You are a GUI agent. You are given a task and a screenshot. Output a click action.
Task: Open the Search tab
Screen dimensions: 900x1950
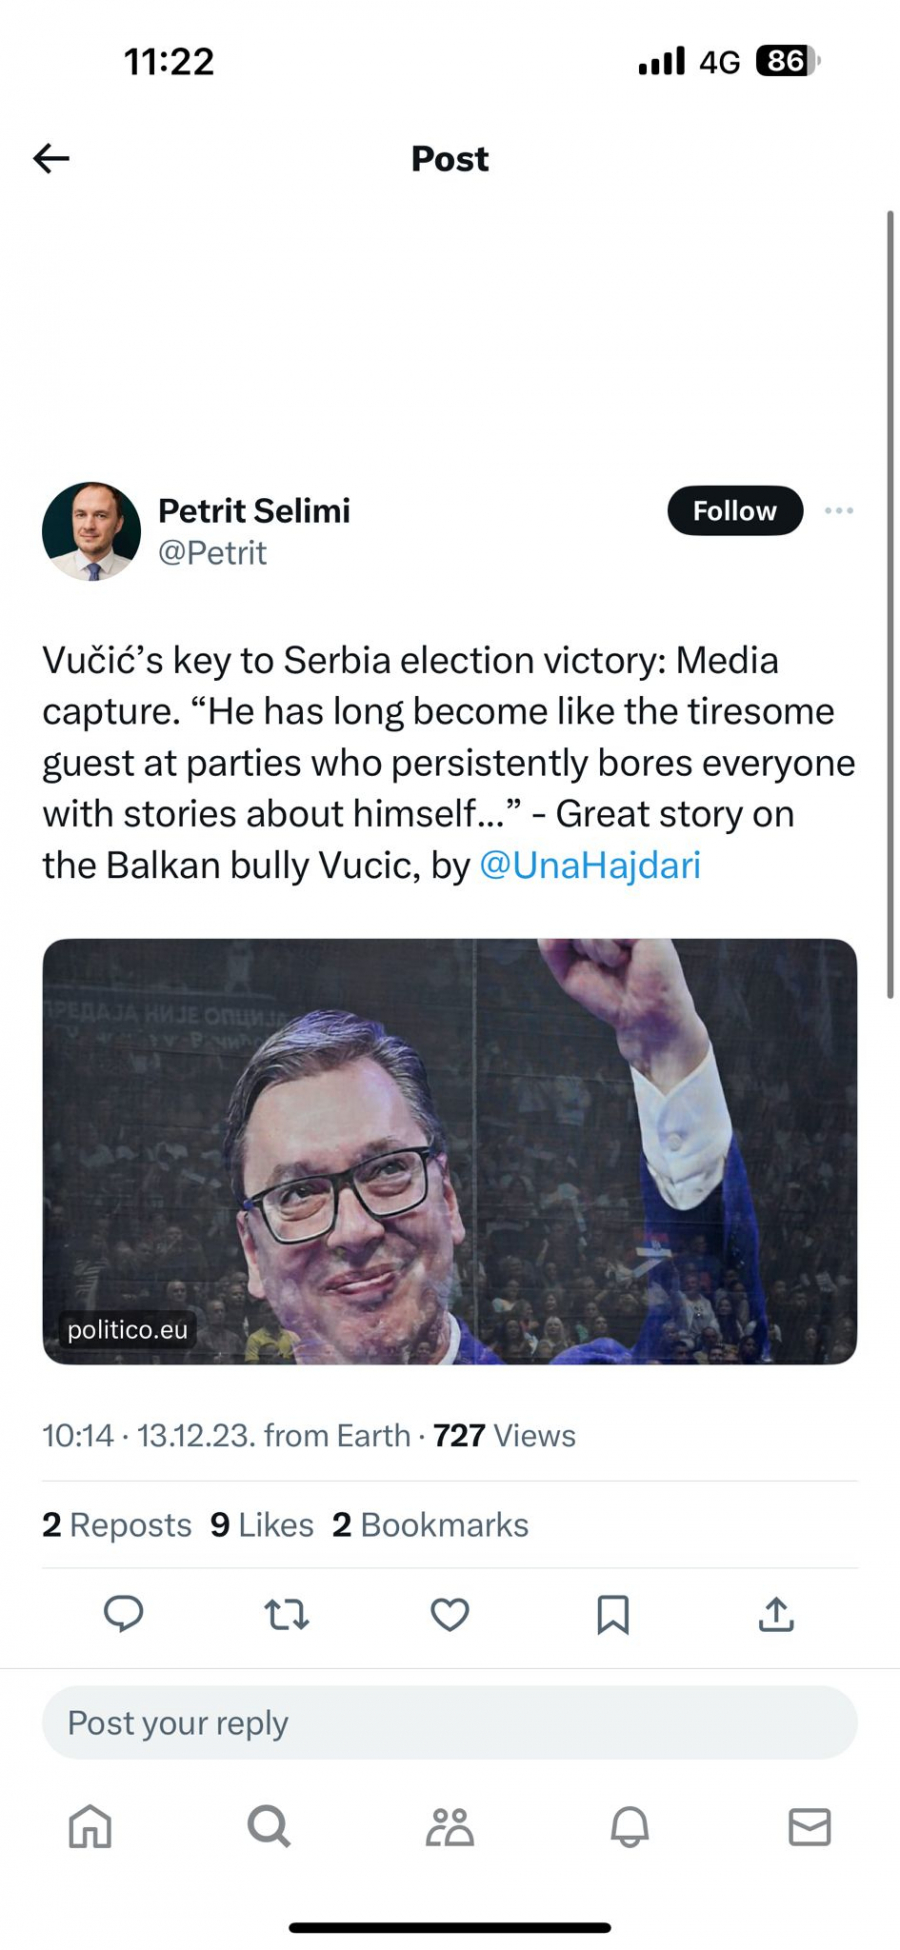[269, 1827]
